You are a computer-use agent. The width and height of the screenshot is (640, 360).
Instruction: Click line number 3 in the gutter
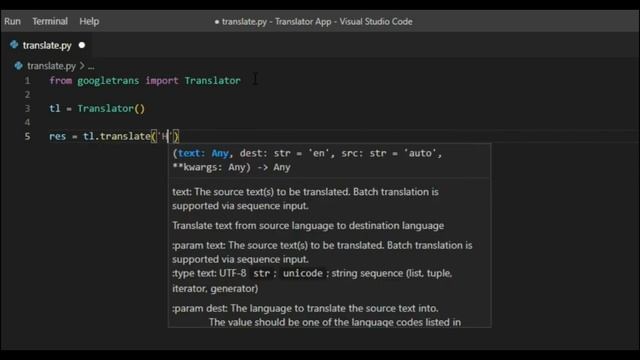click(x=27, y=109)
